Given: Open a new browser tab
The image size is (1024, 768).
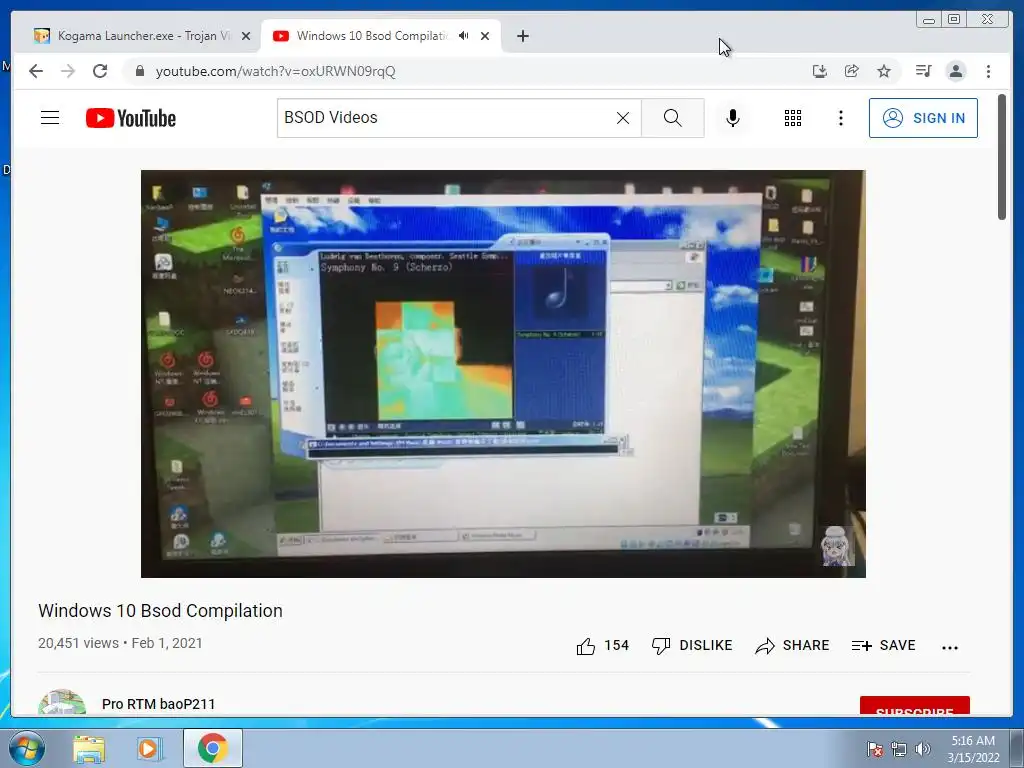Looking at the screenshot, I should pos(522,36).
